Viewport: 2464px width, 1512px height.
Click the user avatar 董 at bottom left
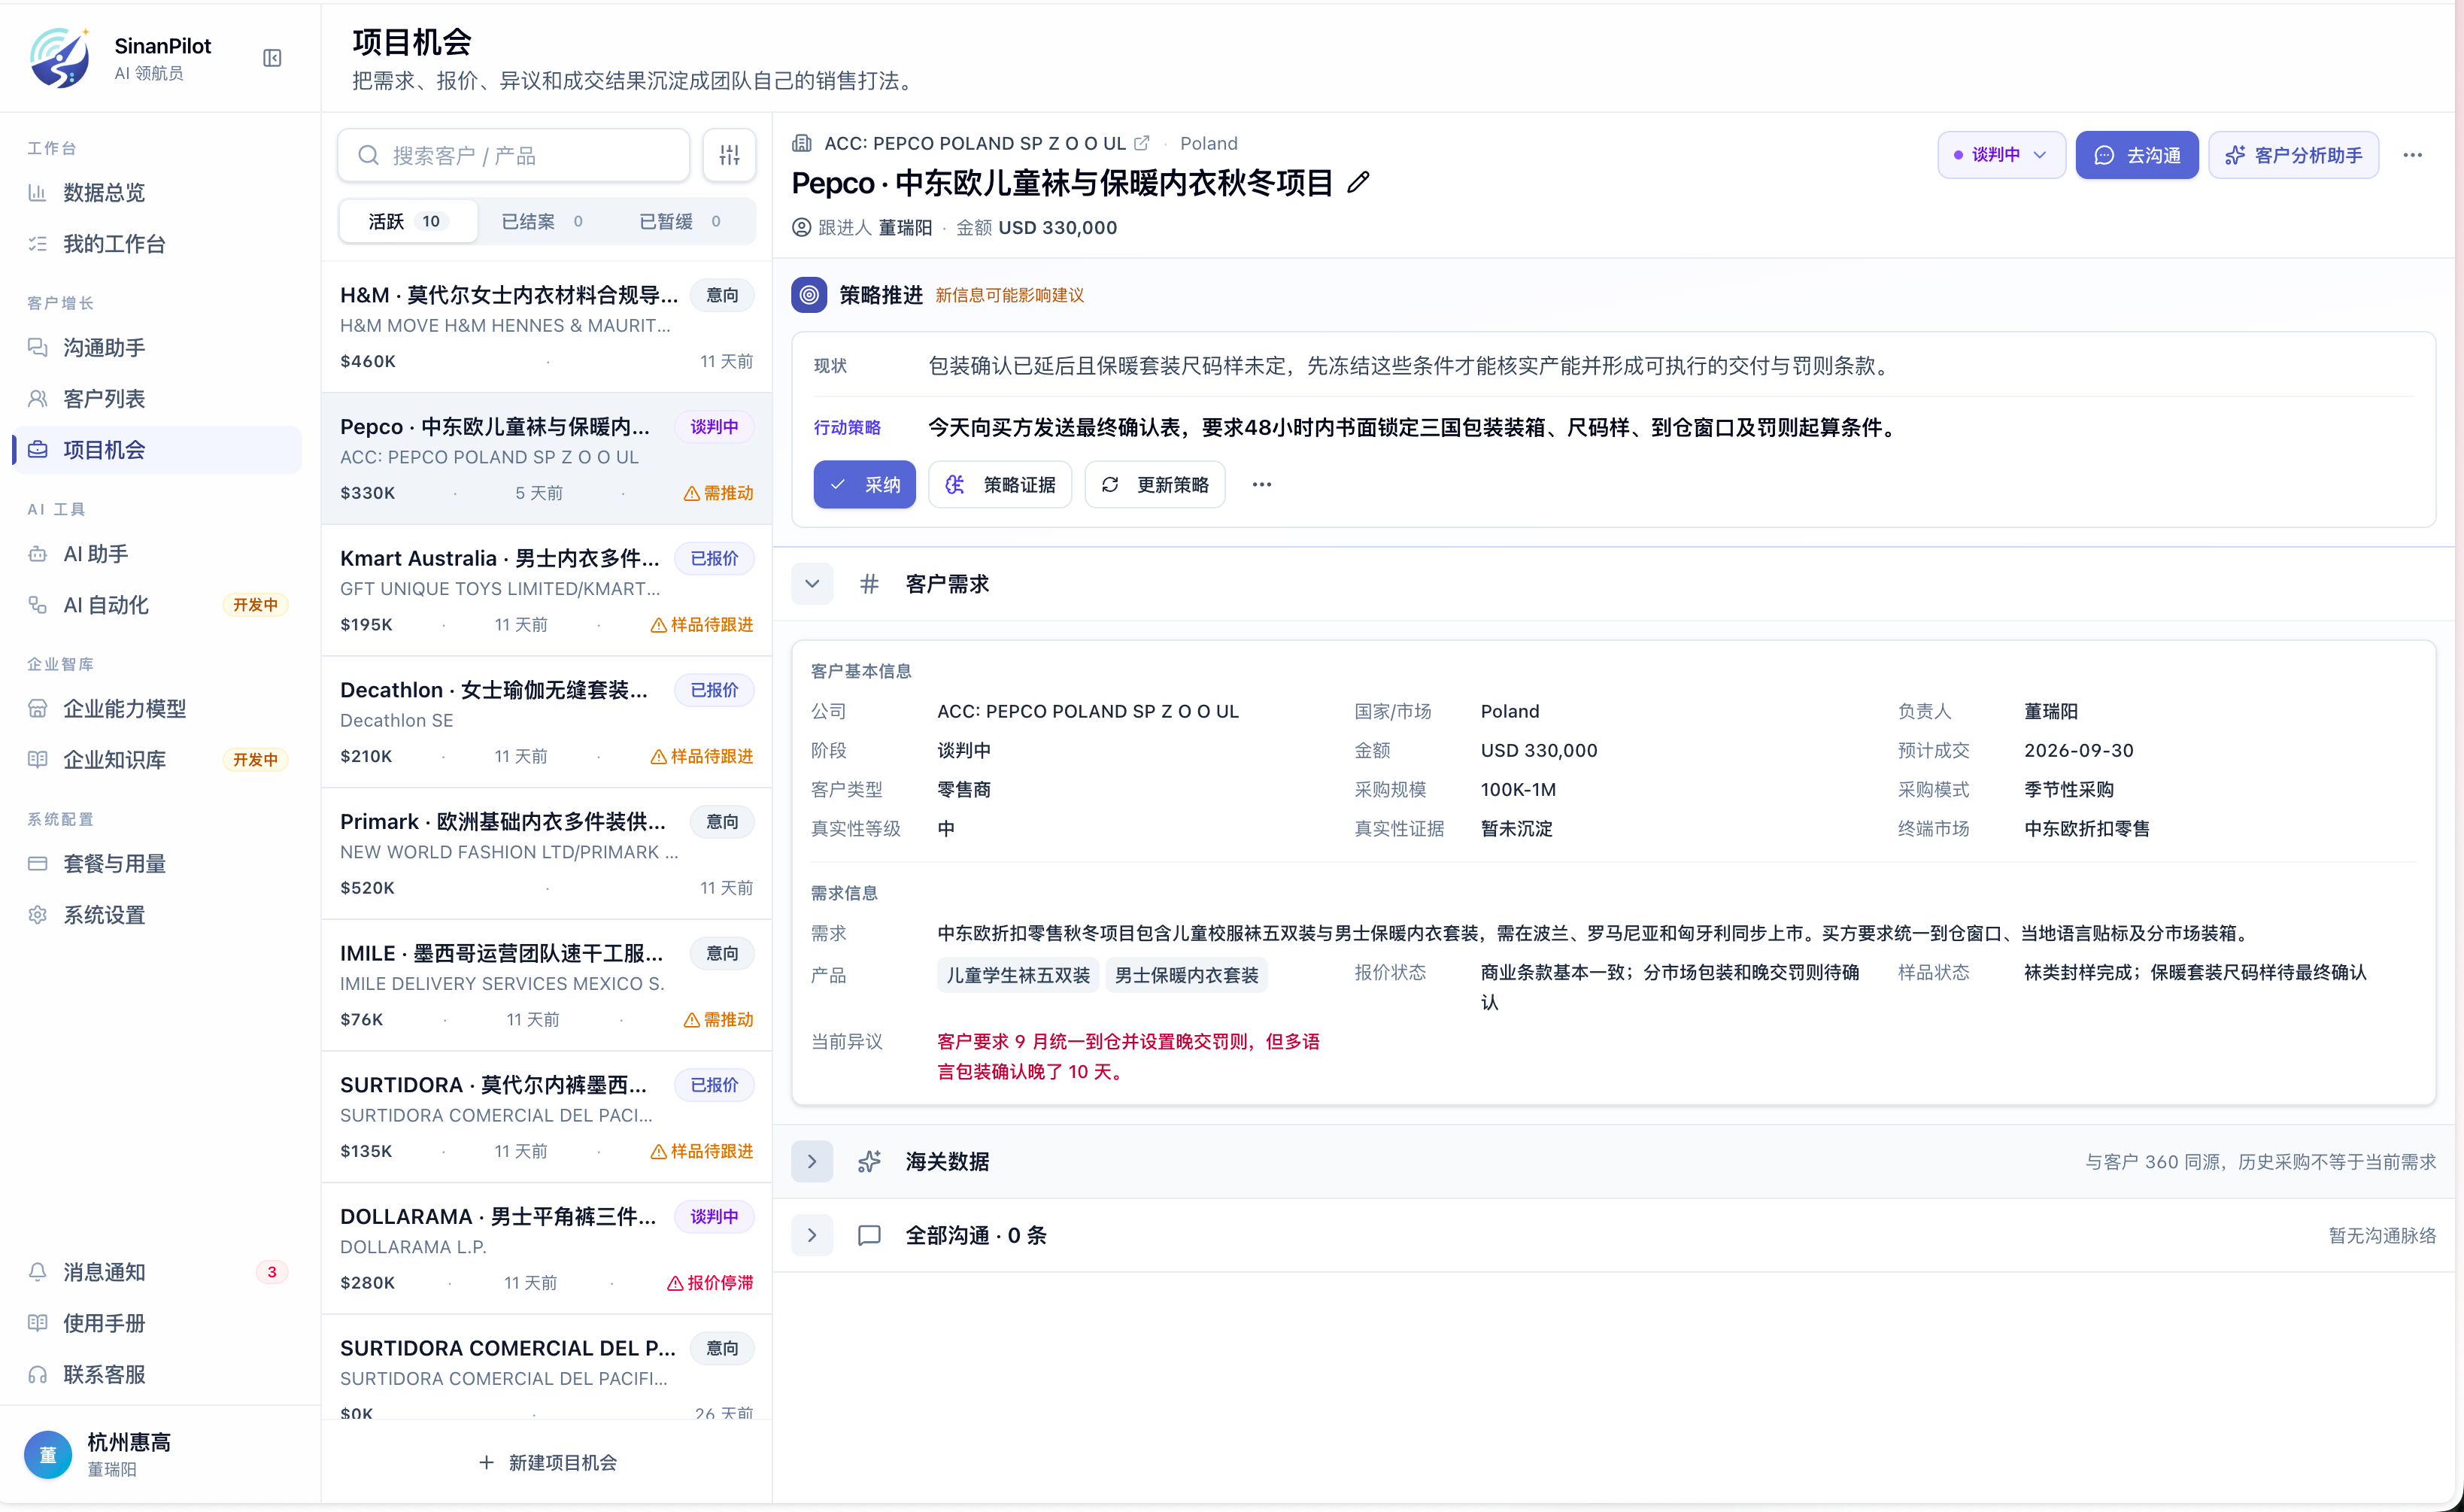pyautogui.click(x=48, y=1454)
